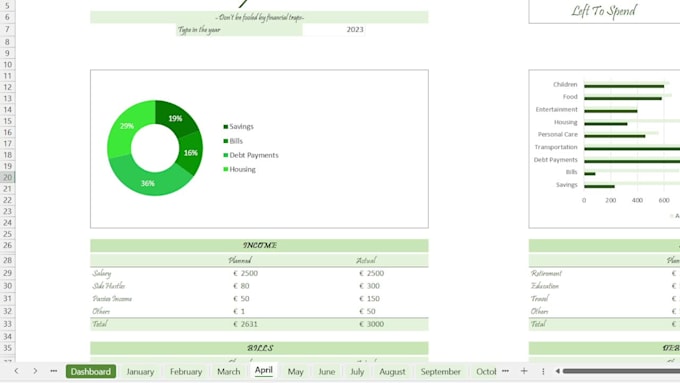
Task: Select the 16% donut chart segment
Action: 190,153
